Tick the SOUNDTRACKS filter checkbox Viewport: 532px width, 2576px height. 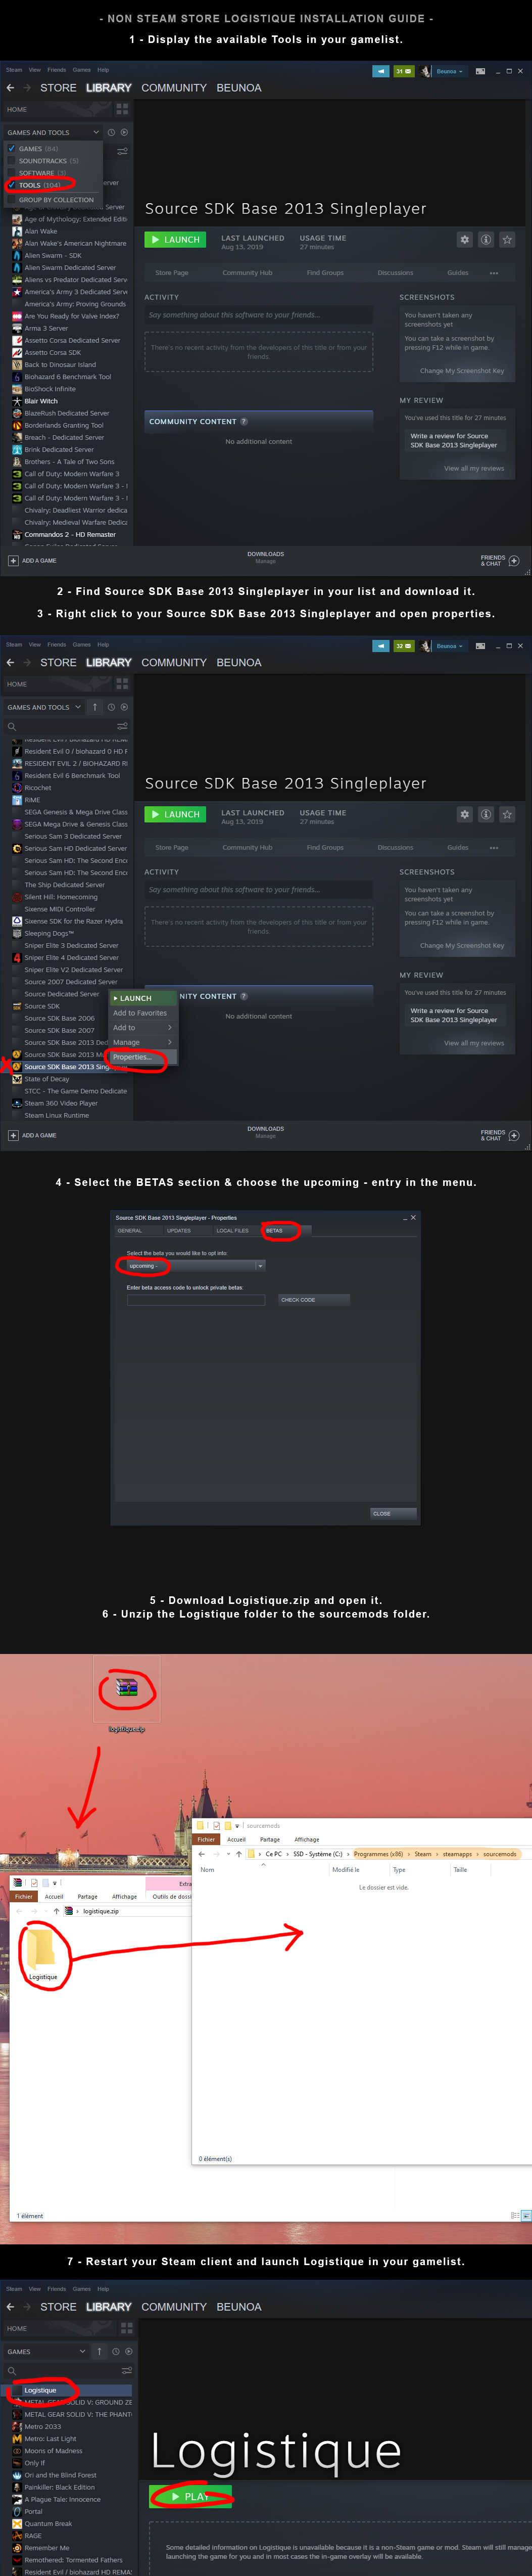pyautogui.click(x=12, y=160)
